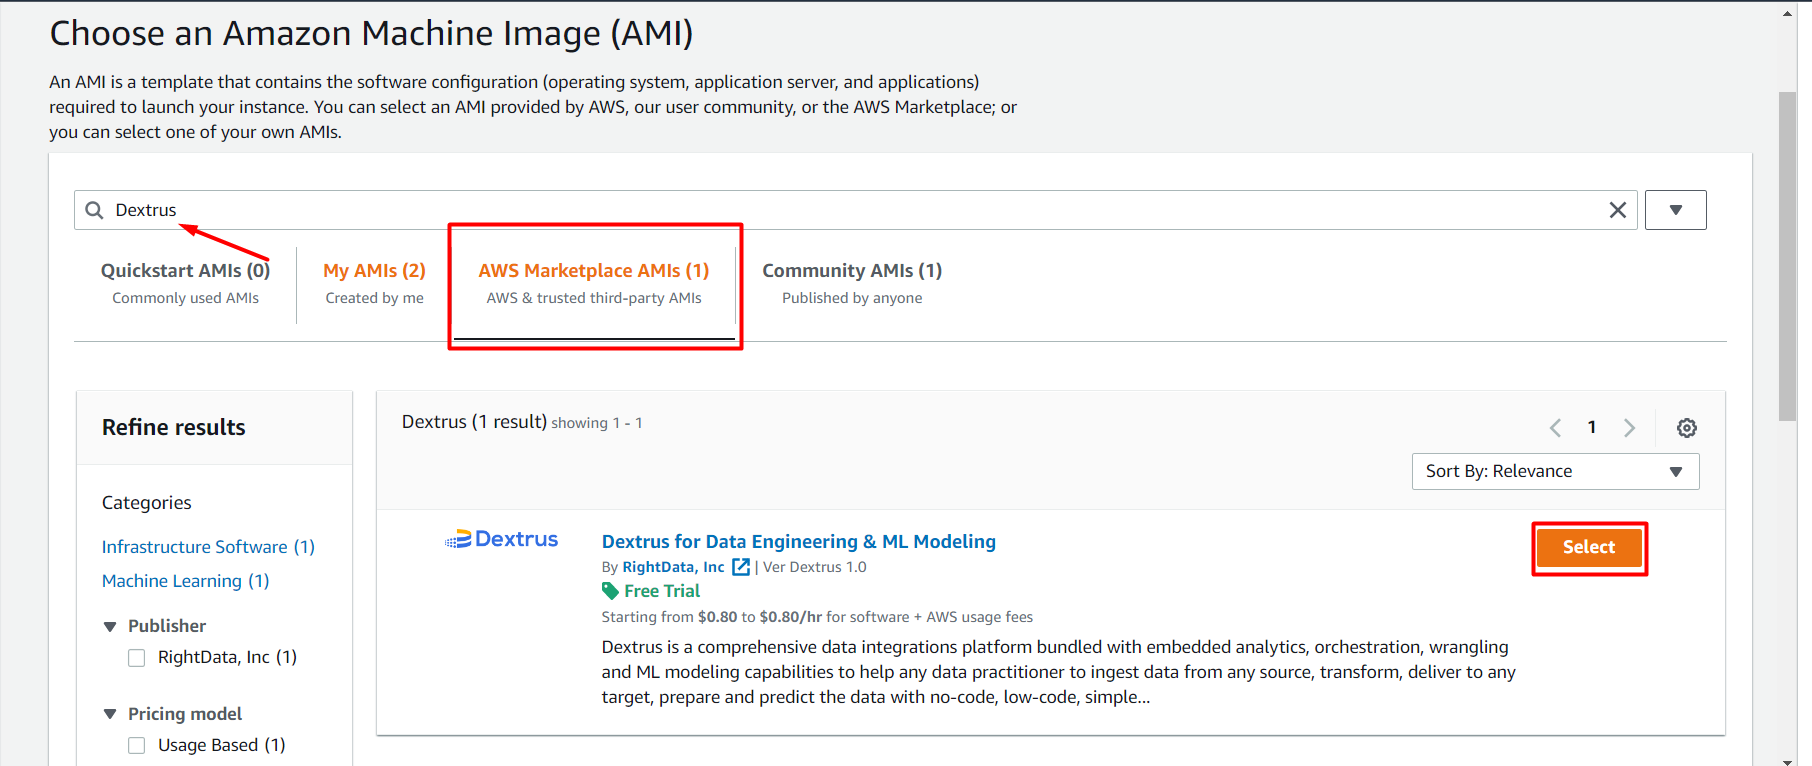Image resolution: width=1812 pixels, height=766 pixels.
Task: Open RightData, Inc publisher link
Action: click(x=673, y=567)
